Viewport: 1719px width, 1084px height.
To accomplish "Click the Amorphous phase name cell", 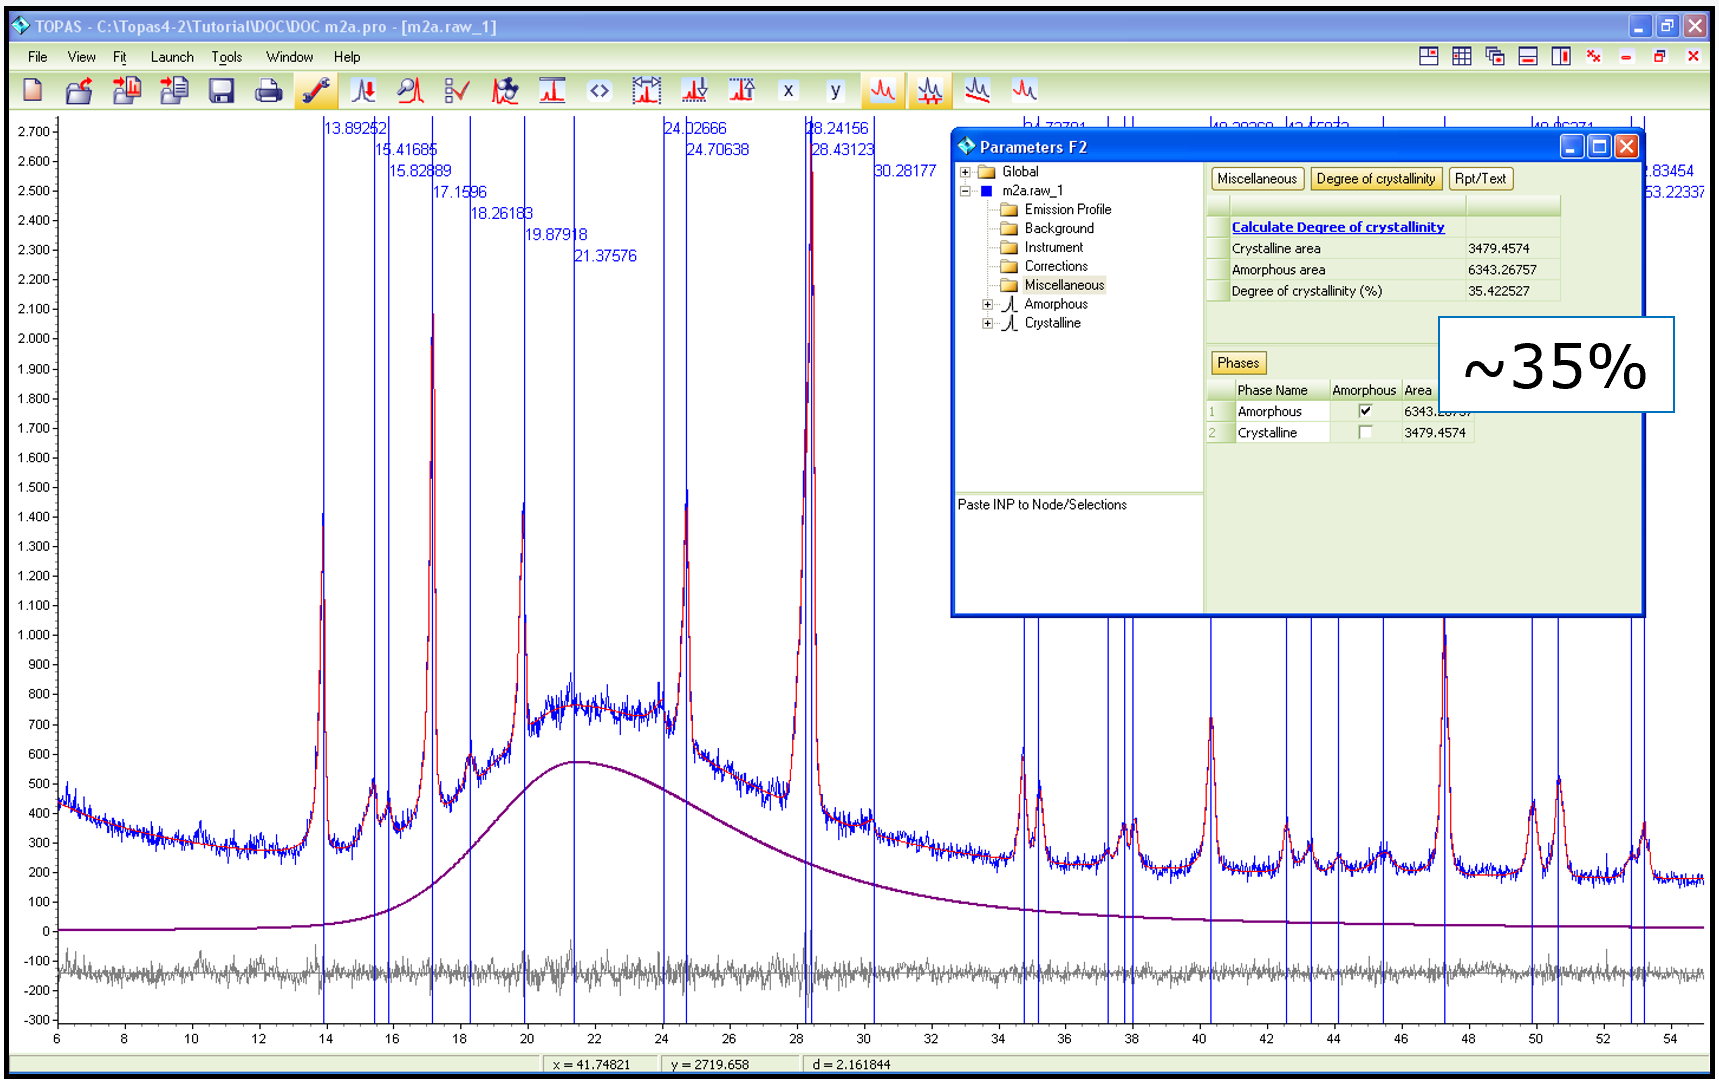I will pyautogui.click(x=1281, y=411).
